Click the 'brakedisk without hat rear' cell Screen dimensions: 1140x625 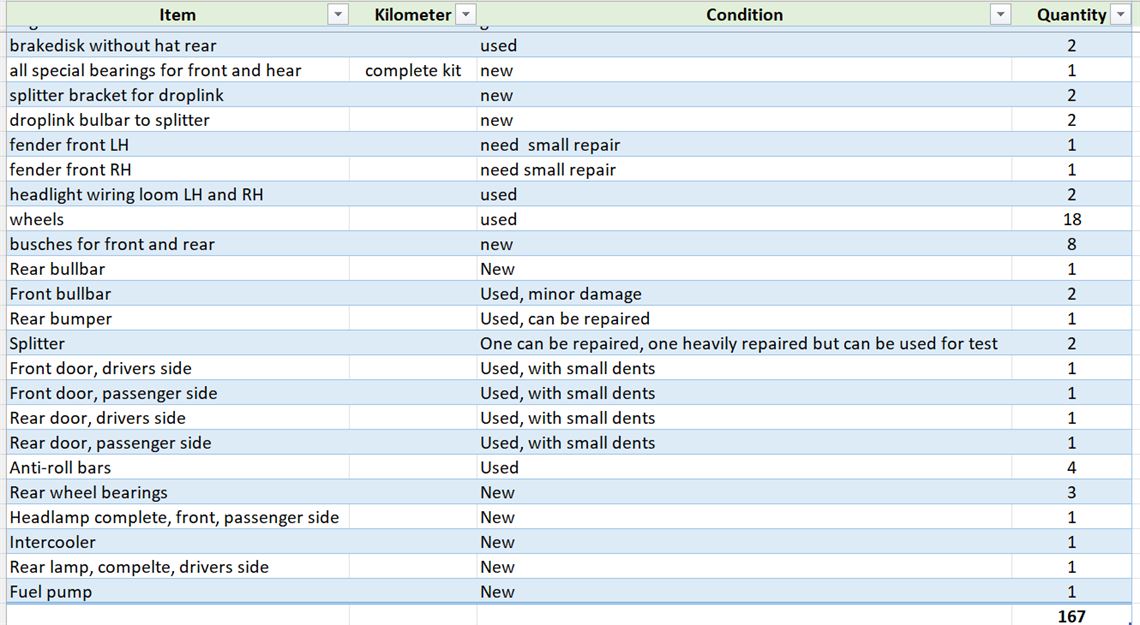coord(113,46)
